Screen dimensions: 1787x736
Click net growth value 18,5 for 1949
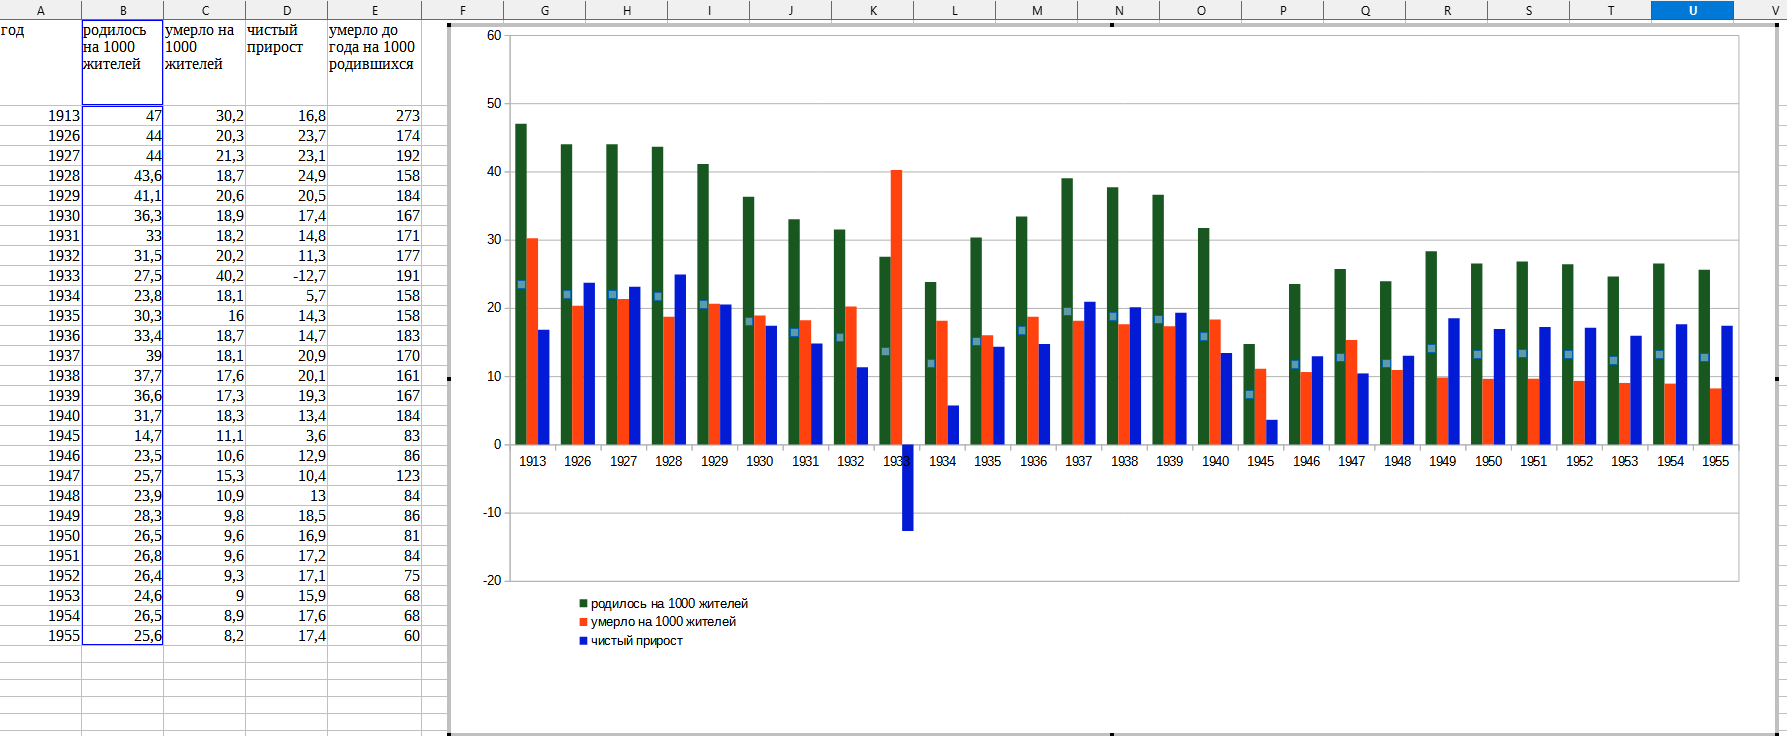click(x=287, y=516)
